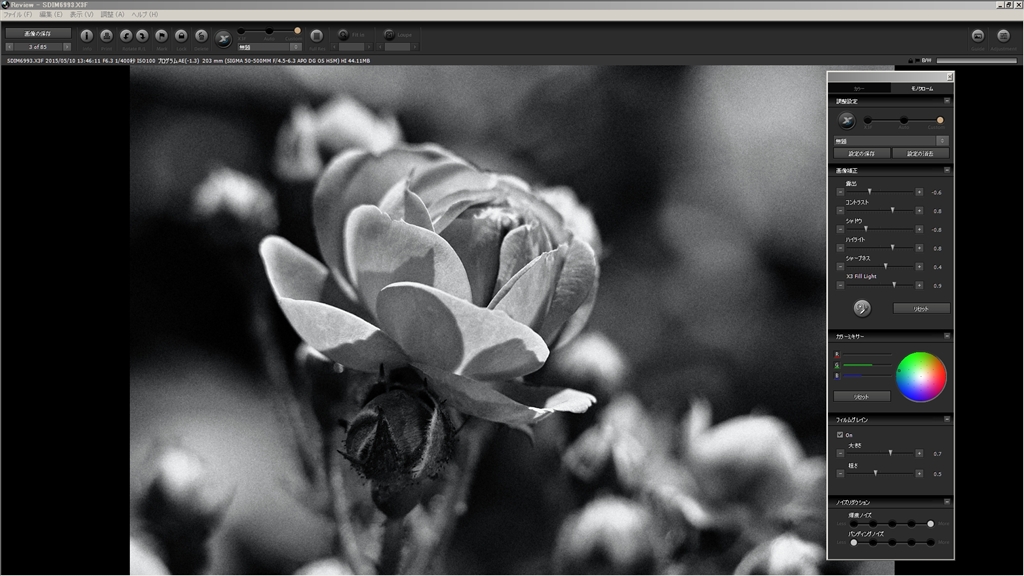Viewport: 1024px width, 576px height.
Task: Select Custom mode dot in toolbar
Action: 297,31
